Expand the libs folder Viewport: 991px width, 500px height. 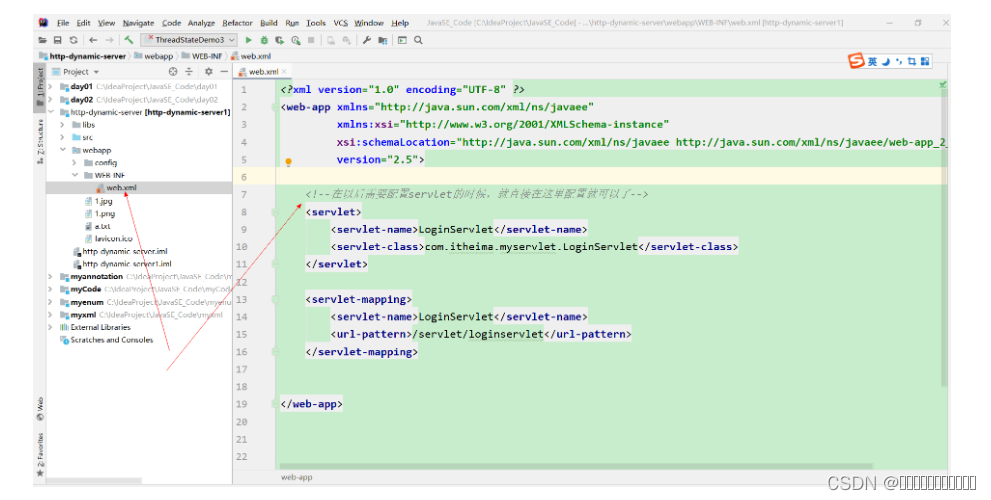coord(63,125)
